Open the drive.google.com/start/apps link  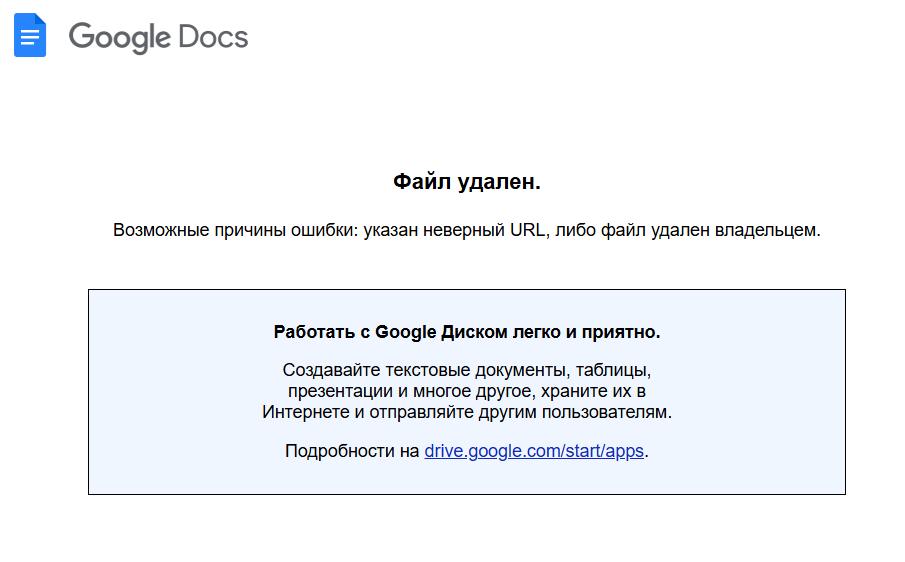534,451
